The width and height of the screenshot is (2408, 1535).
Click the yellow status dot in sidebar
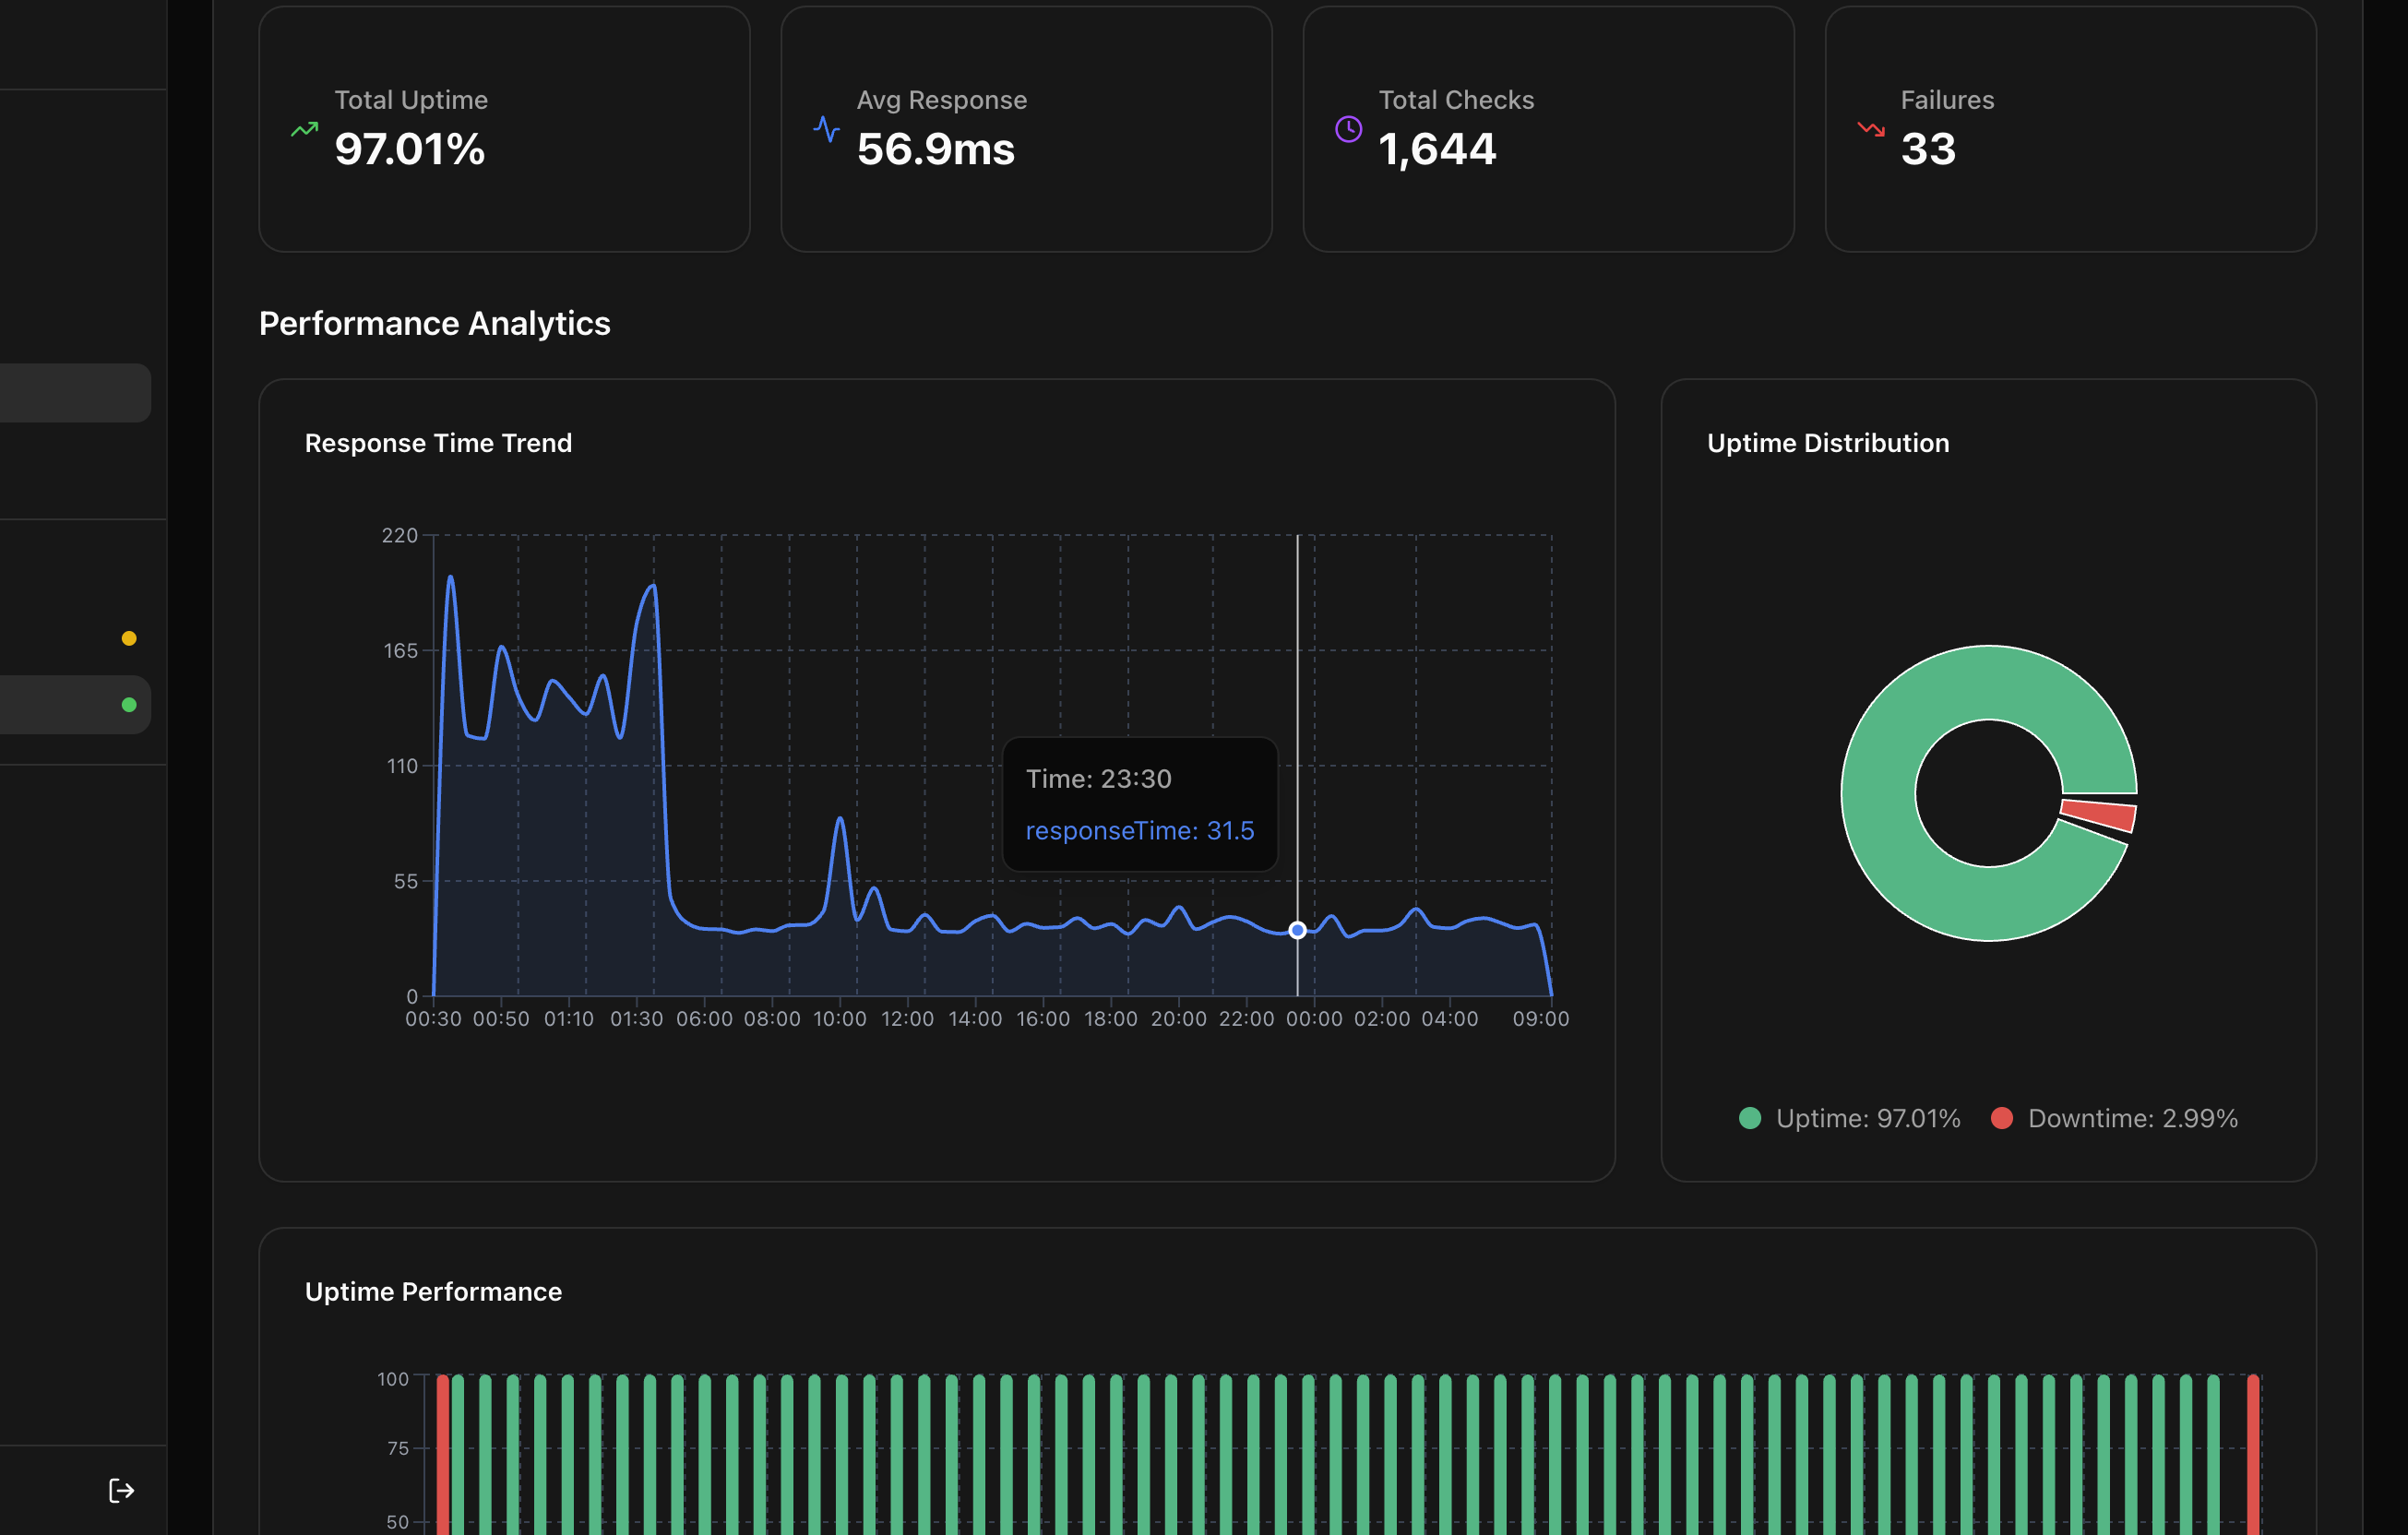129,638
